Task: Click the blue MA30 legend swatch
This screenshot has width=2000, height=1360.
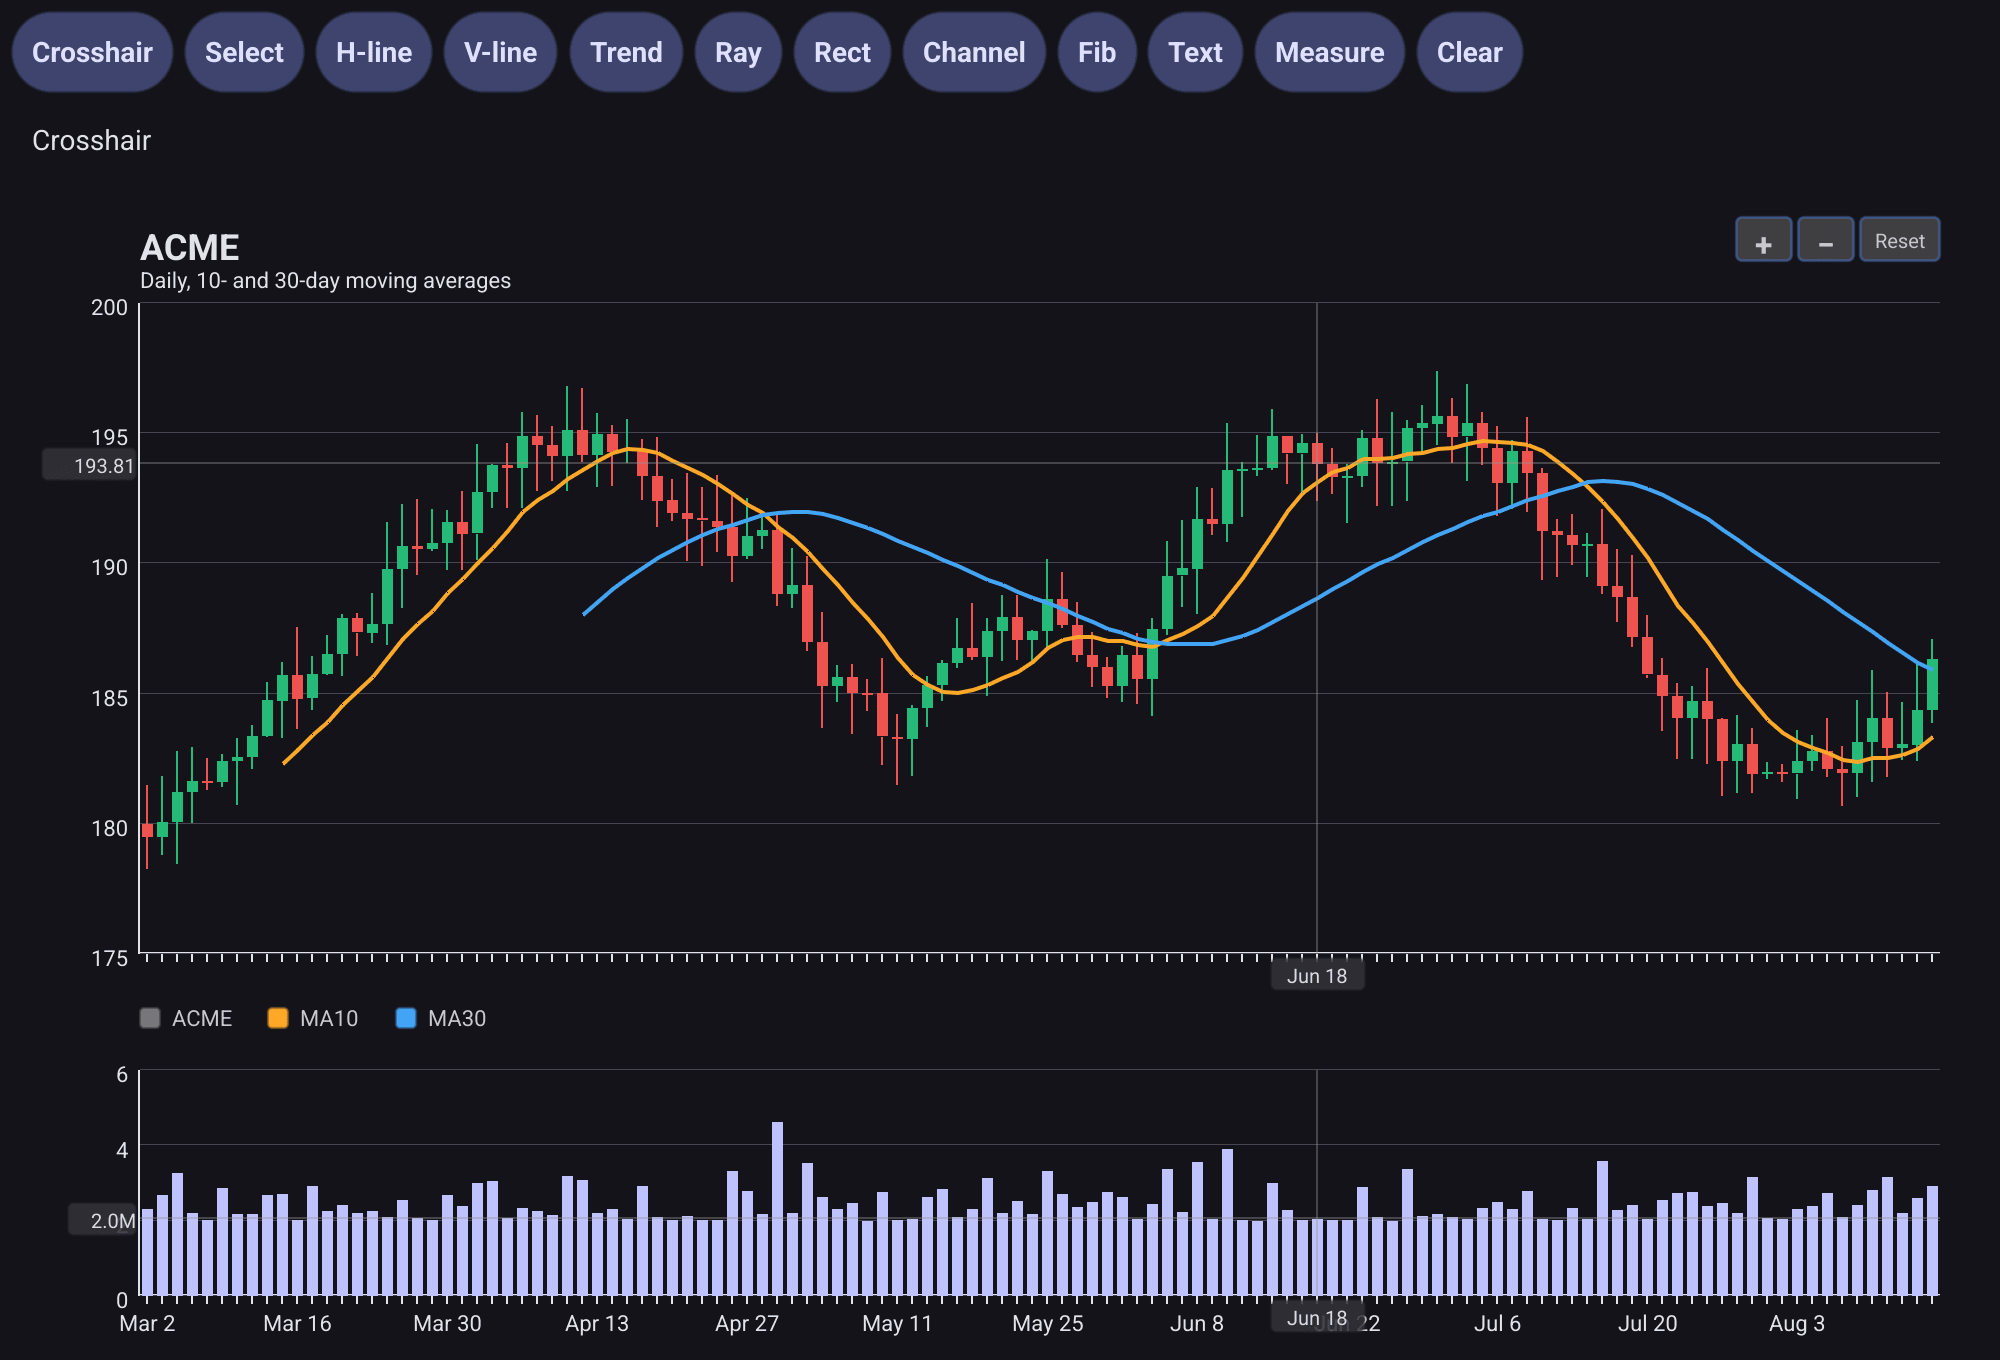Action: click(406, 1018)
